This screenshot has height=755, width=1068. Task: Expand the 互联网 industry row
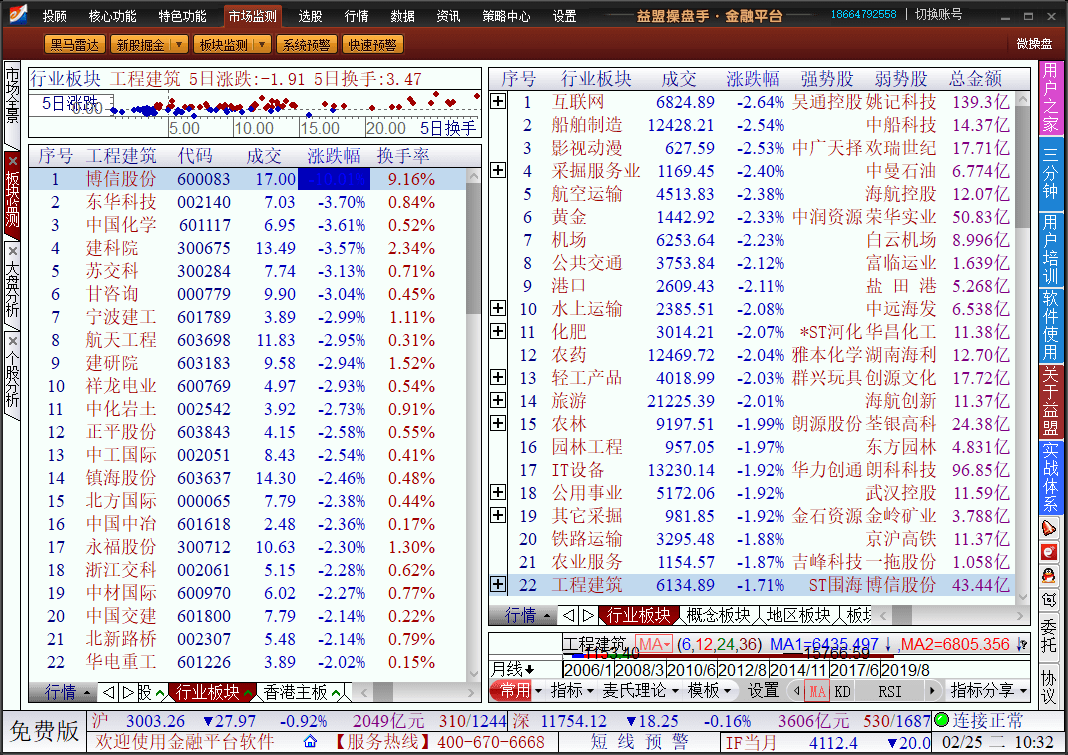(498, 101)
